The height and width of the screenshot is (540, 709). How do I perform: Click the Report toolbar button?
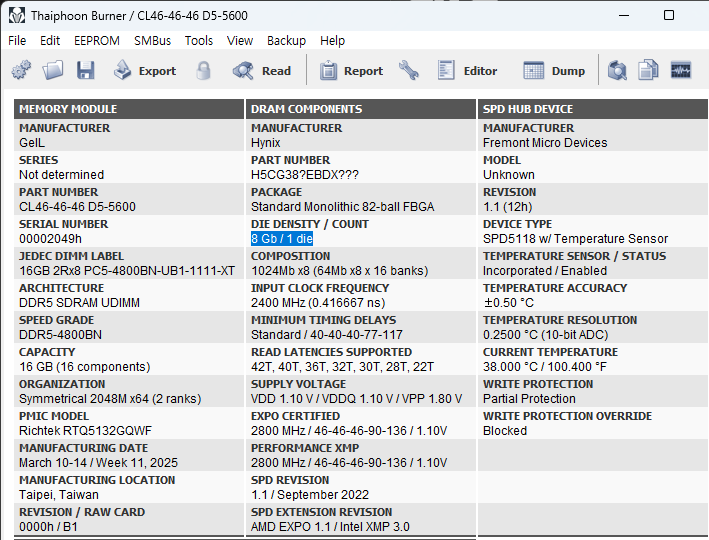point(351,71)
